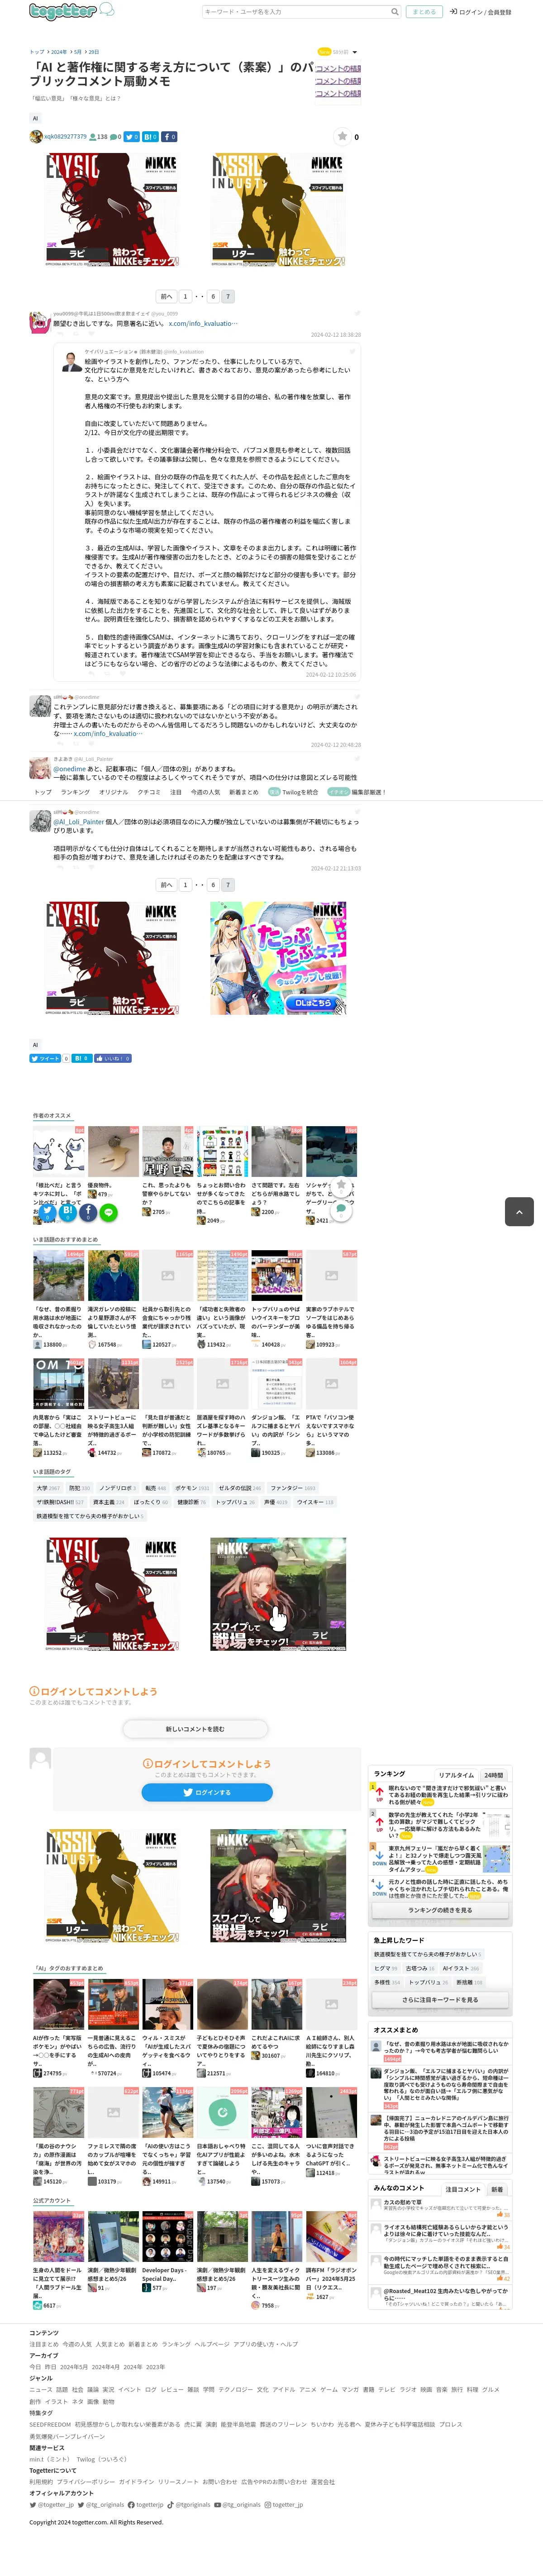The image size is (543, 2576).
Task: Open the yasu0099 tweet avatar
Action: point(39,321)
